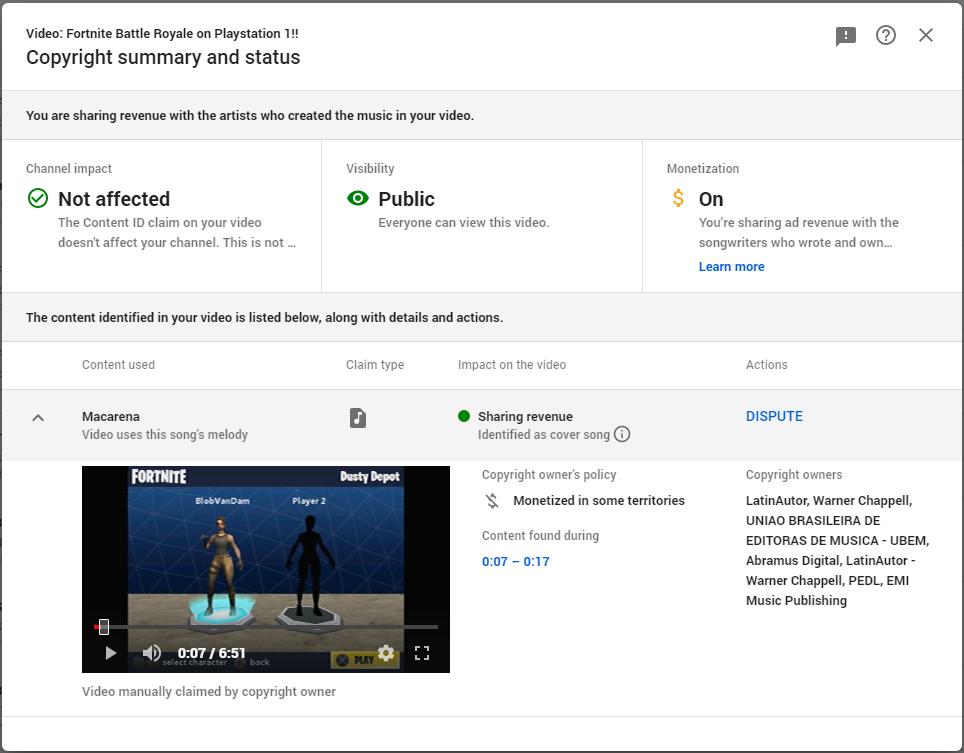
Task: Click the 0:07 / 6:51 time display
Action: tap(211, 653)
